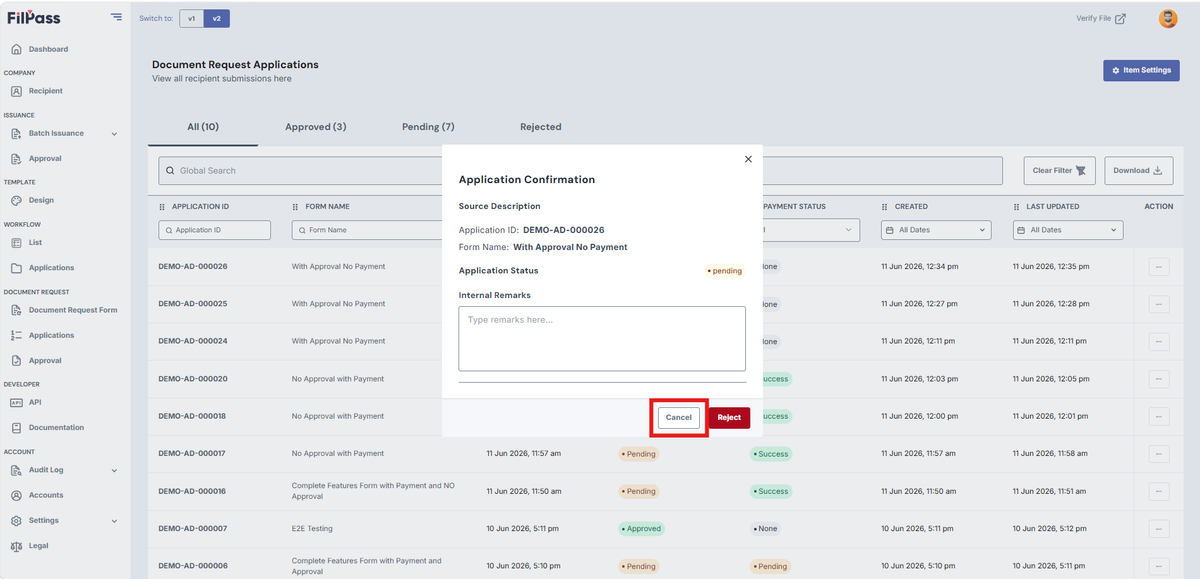Viewport: 1200px width, 579px height.
Task: Open the Legal scales icon in the sidebar
Action: tap(16, 546)
